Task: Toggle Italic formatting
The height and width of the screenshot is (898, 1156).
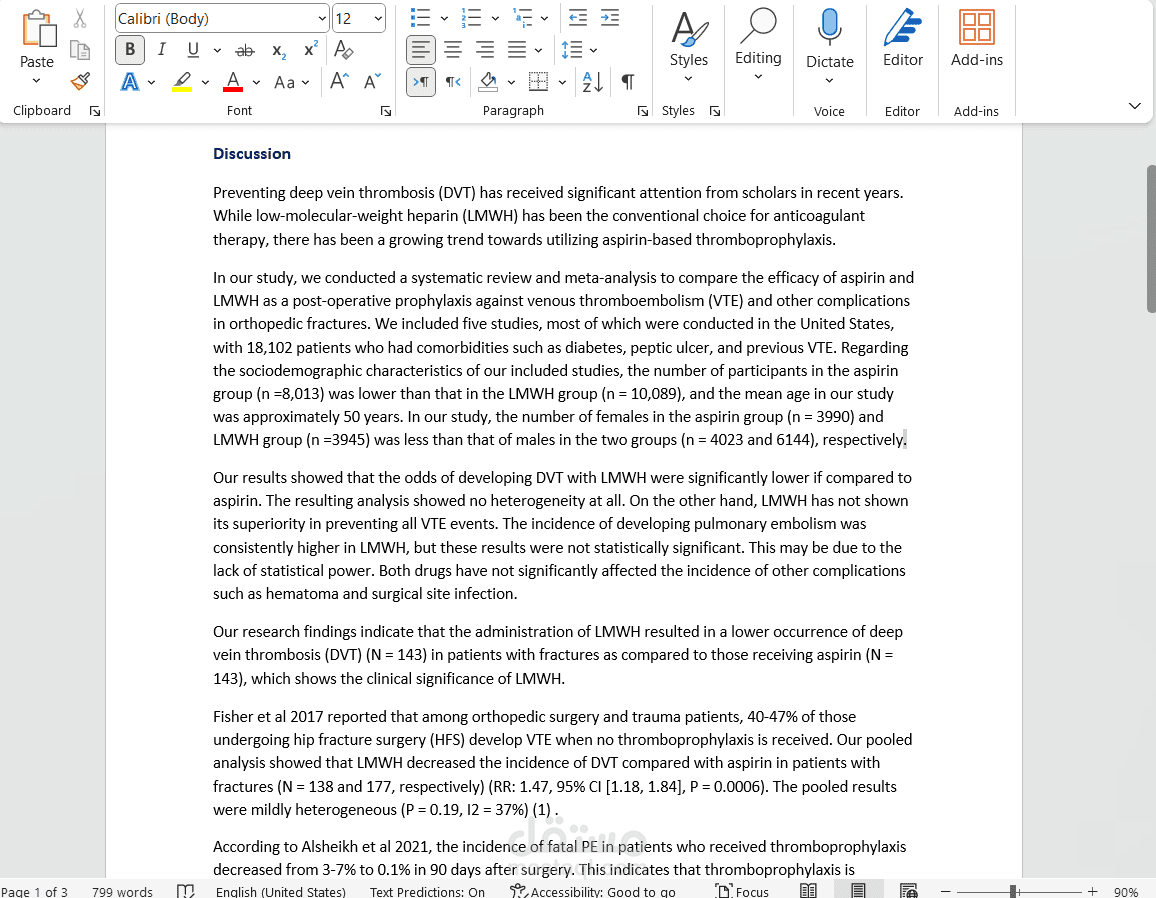Action: [x=161, y=49]
